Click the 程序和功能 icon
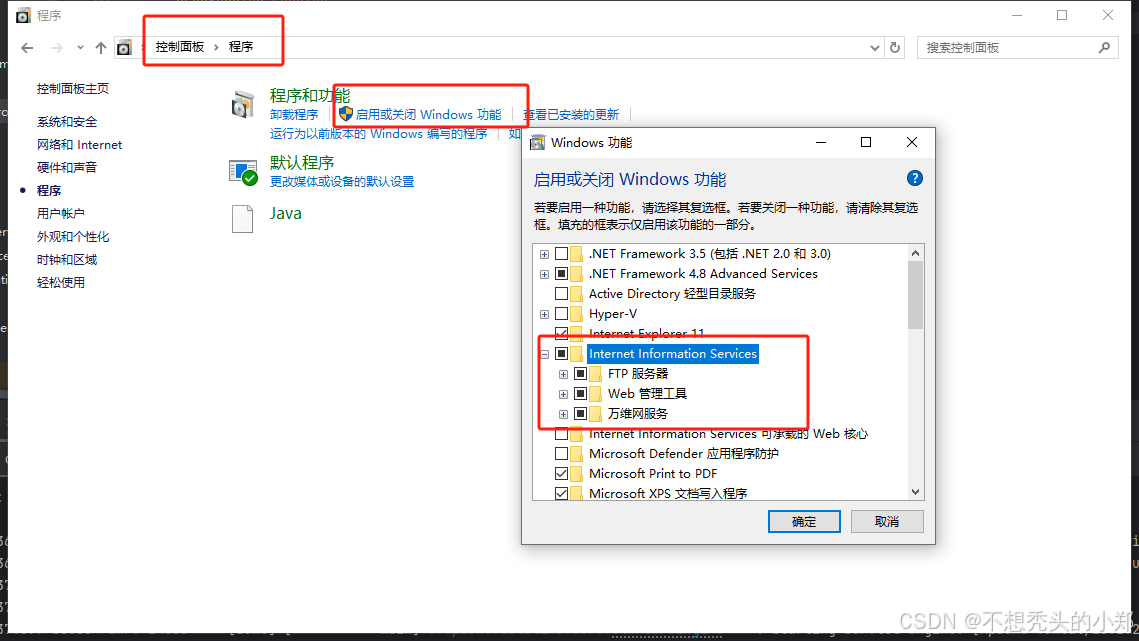The width and height of the screenshot is (1139, 641). [x=243, y=105]
